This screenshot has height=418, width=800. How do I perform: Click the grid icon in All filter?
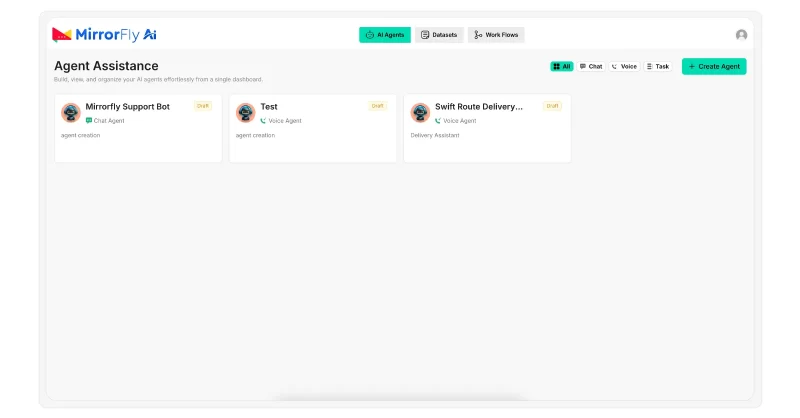(x=557, y=66)
